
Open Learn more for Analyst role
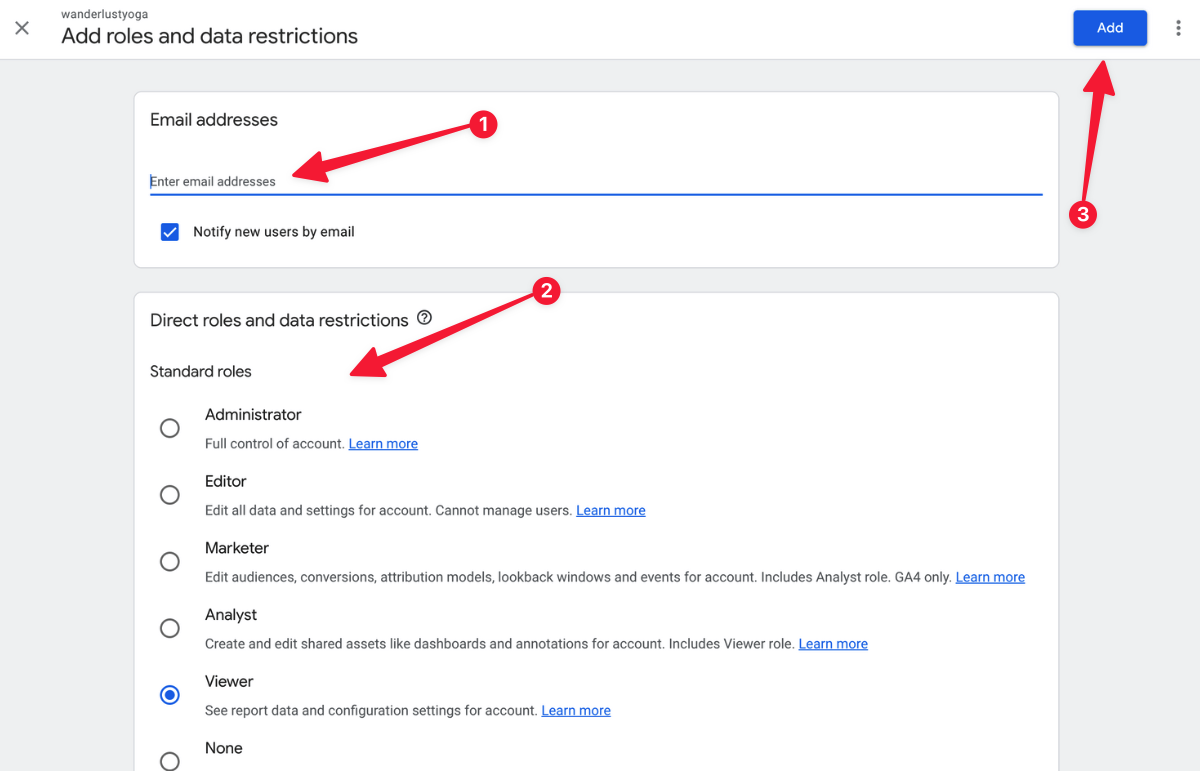[832, 643]
